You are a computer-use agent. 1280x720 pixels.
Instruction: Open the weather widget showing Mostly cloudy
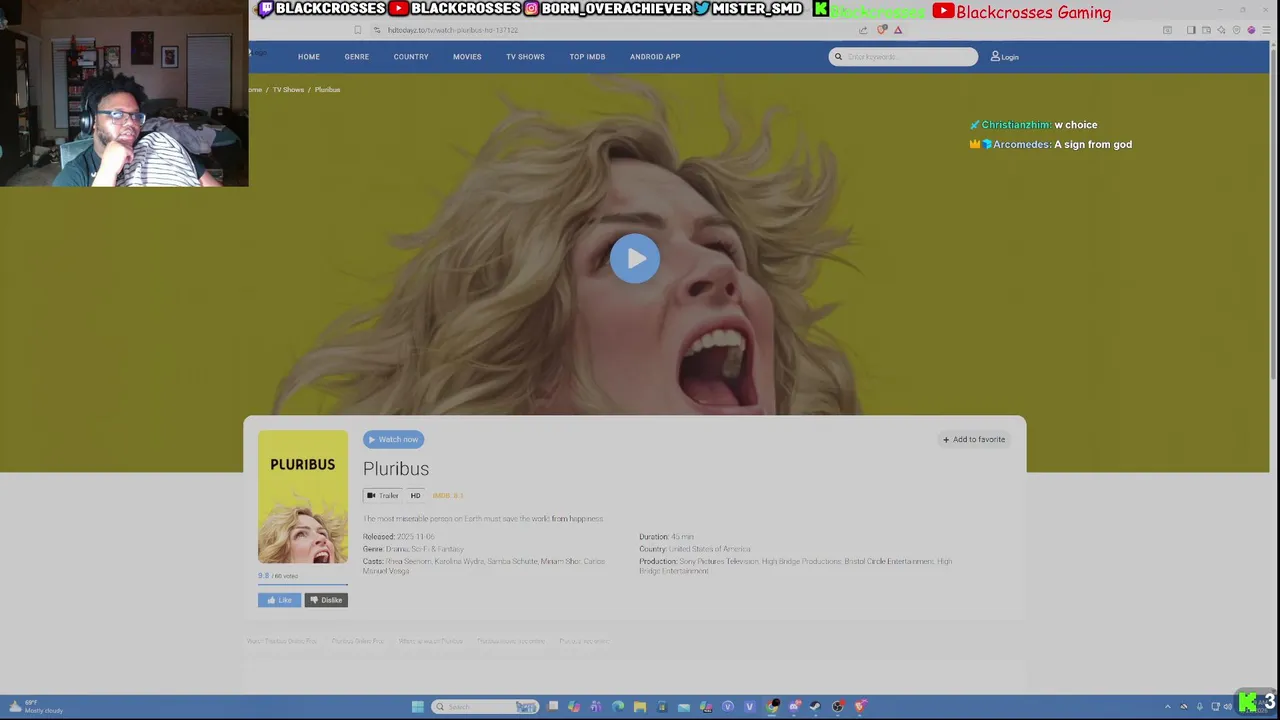click(x=36, y=707)
